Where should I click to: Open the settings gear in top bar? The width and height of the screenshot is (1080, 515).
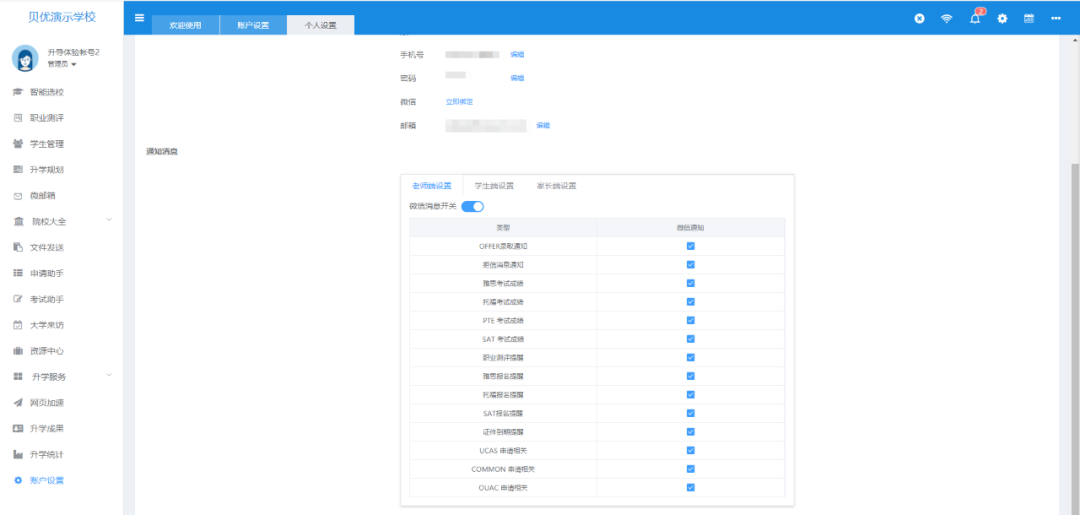1002,19
